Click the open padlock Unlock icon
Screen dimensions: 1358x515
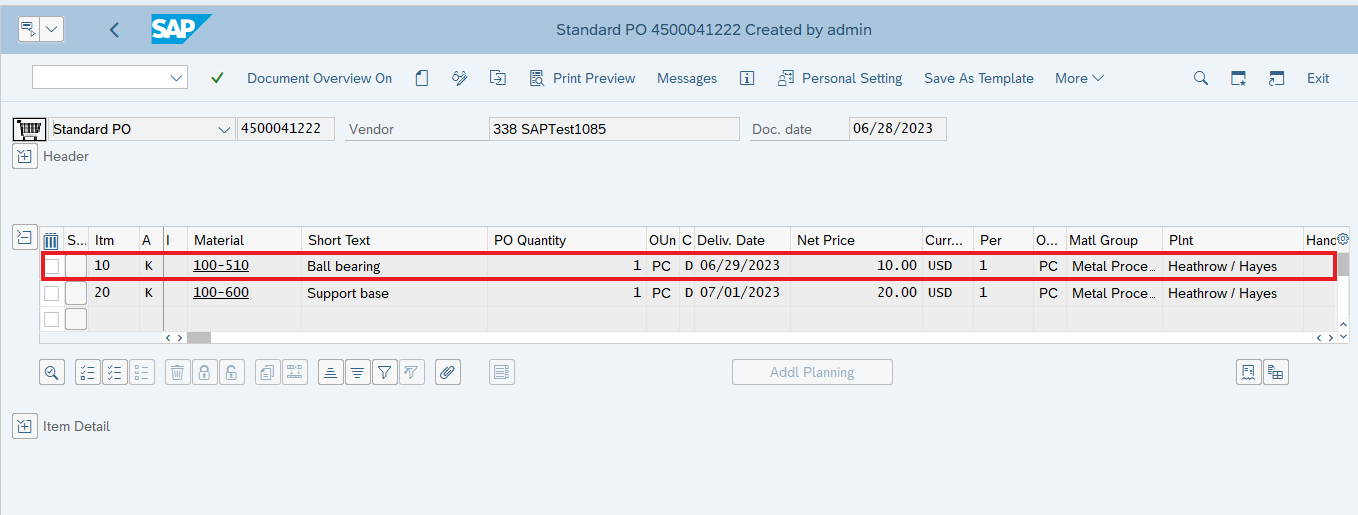click(x=231, y=373)
